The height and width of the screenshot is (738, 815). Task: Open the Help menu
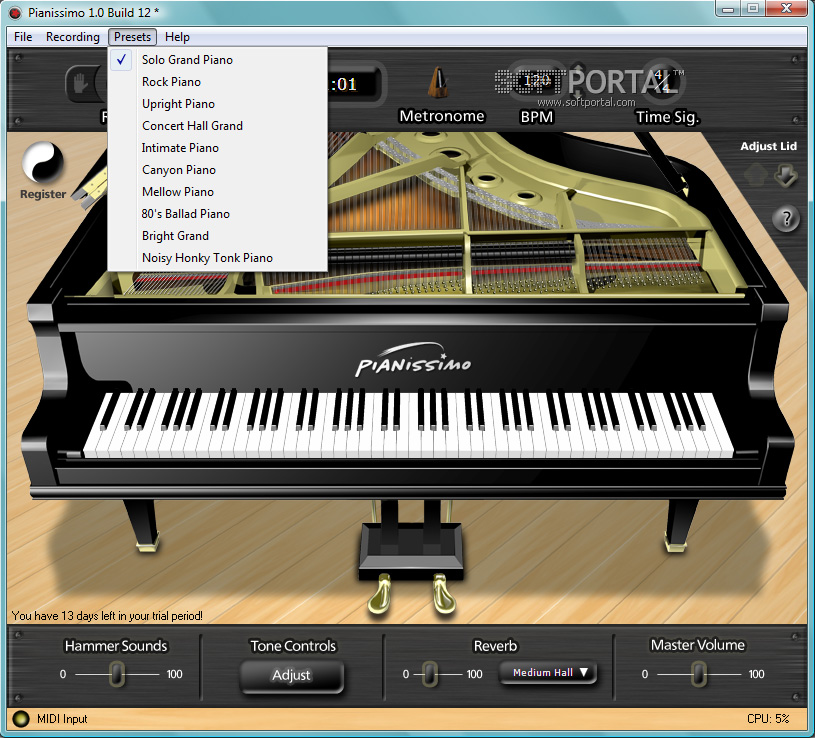point(177,37)
